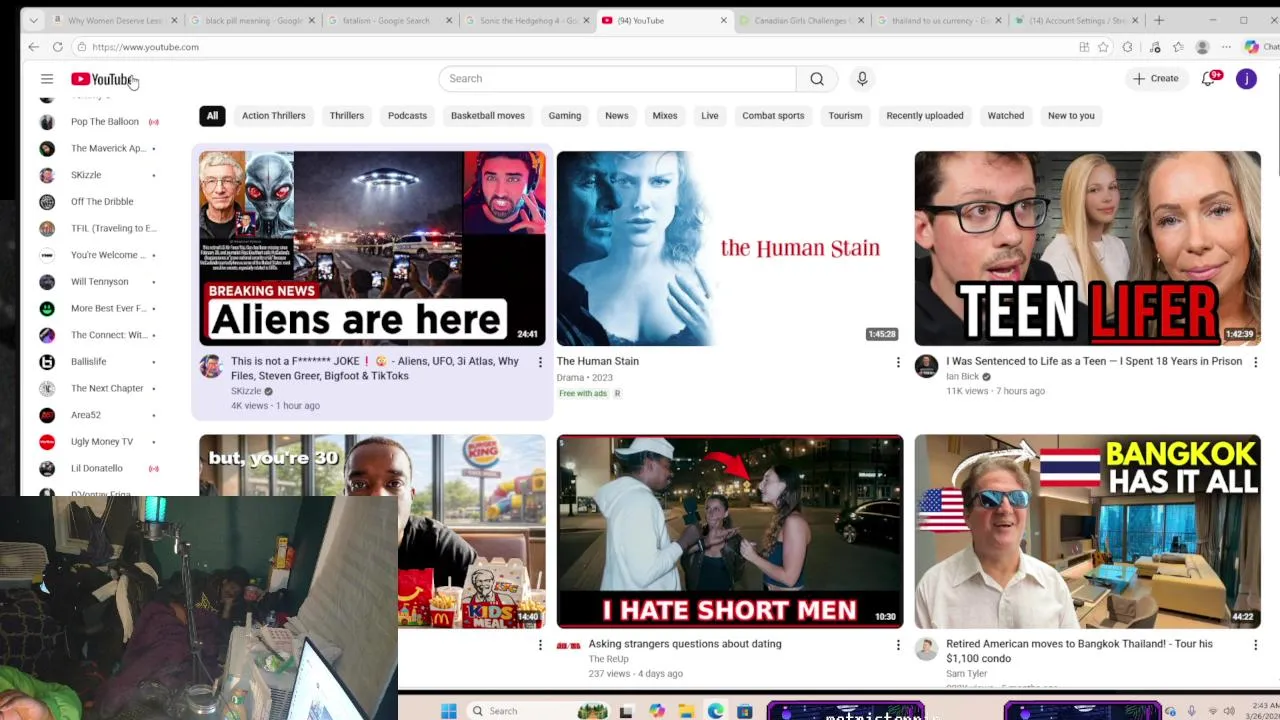Click the YouTube search box
1280x720 pixels.
[x=617, y=79]
